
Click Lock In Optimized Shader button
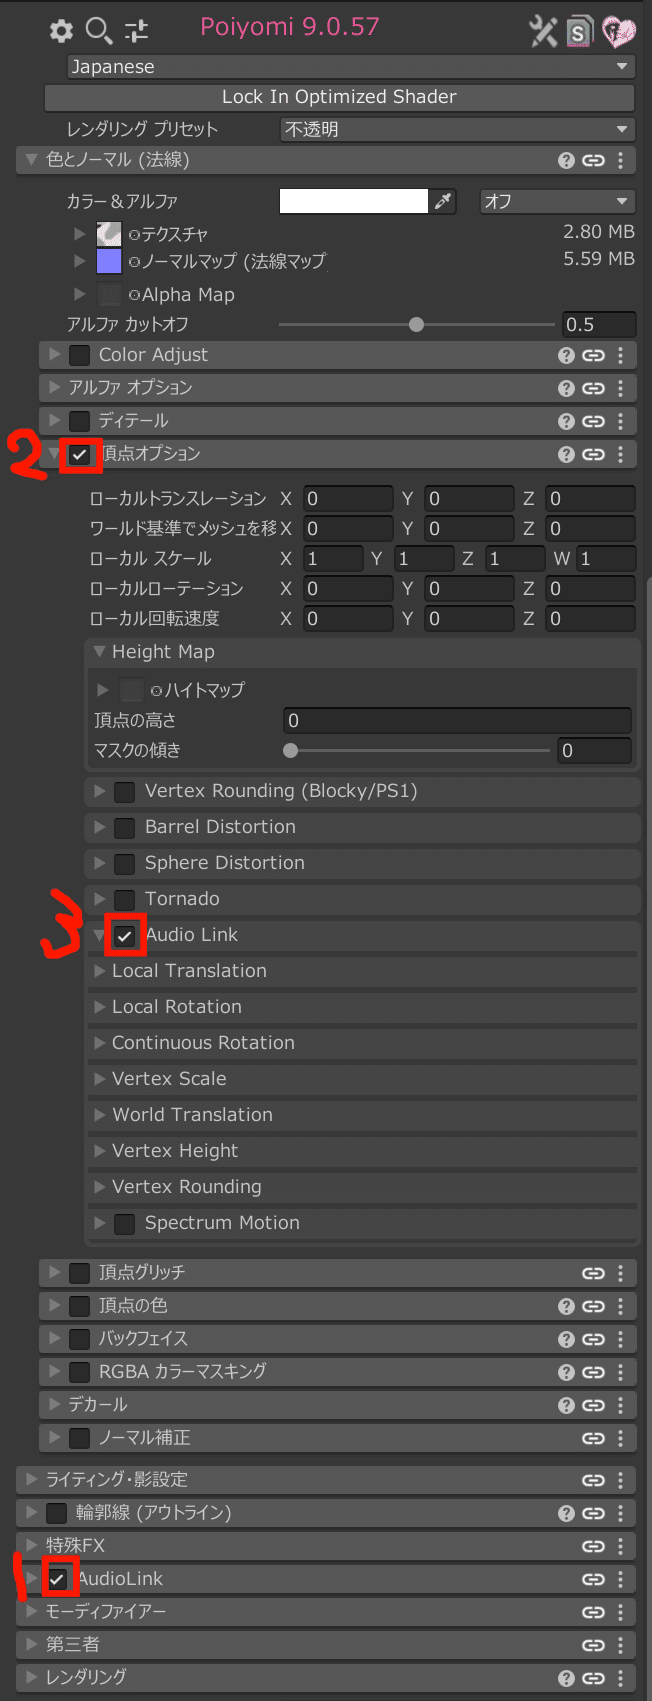coord(339,97)
